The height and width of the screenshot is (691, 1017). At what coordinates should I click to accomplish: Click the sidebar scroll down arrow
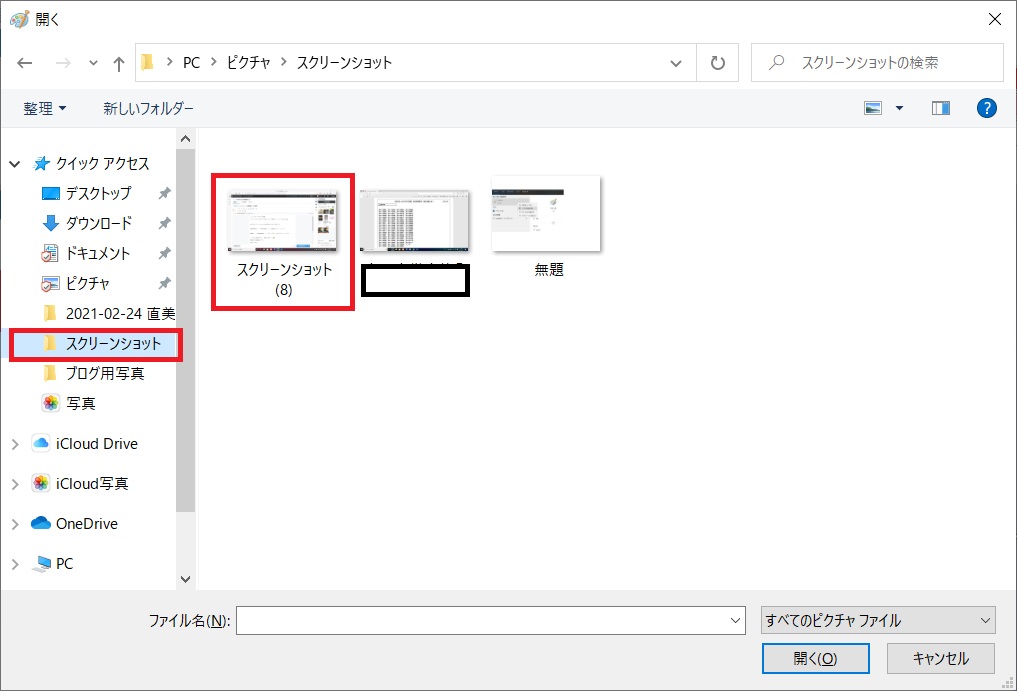click(185, 579)
